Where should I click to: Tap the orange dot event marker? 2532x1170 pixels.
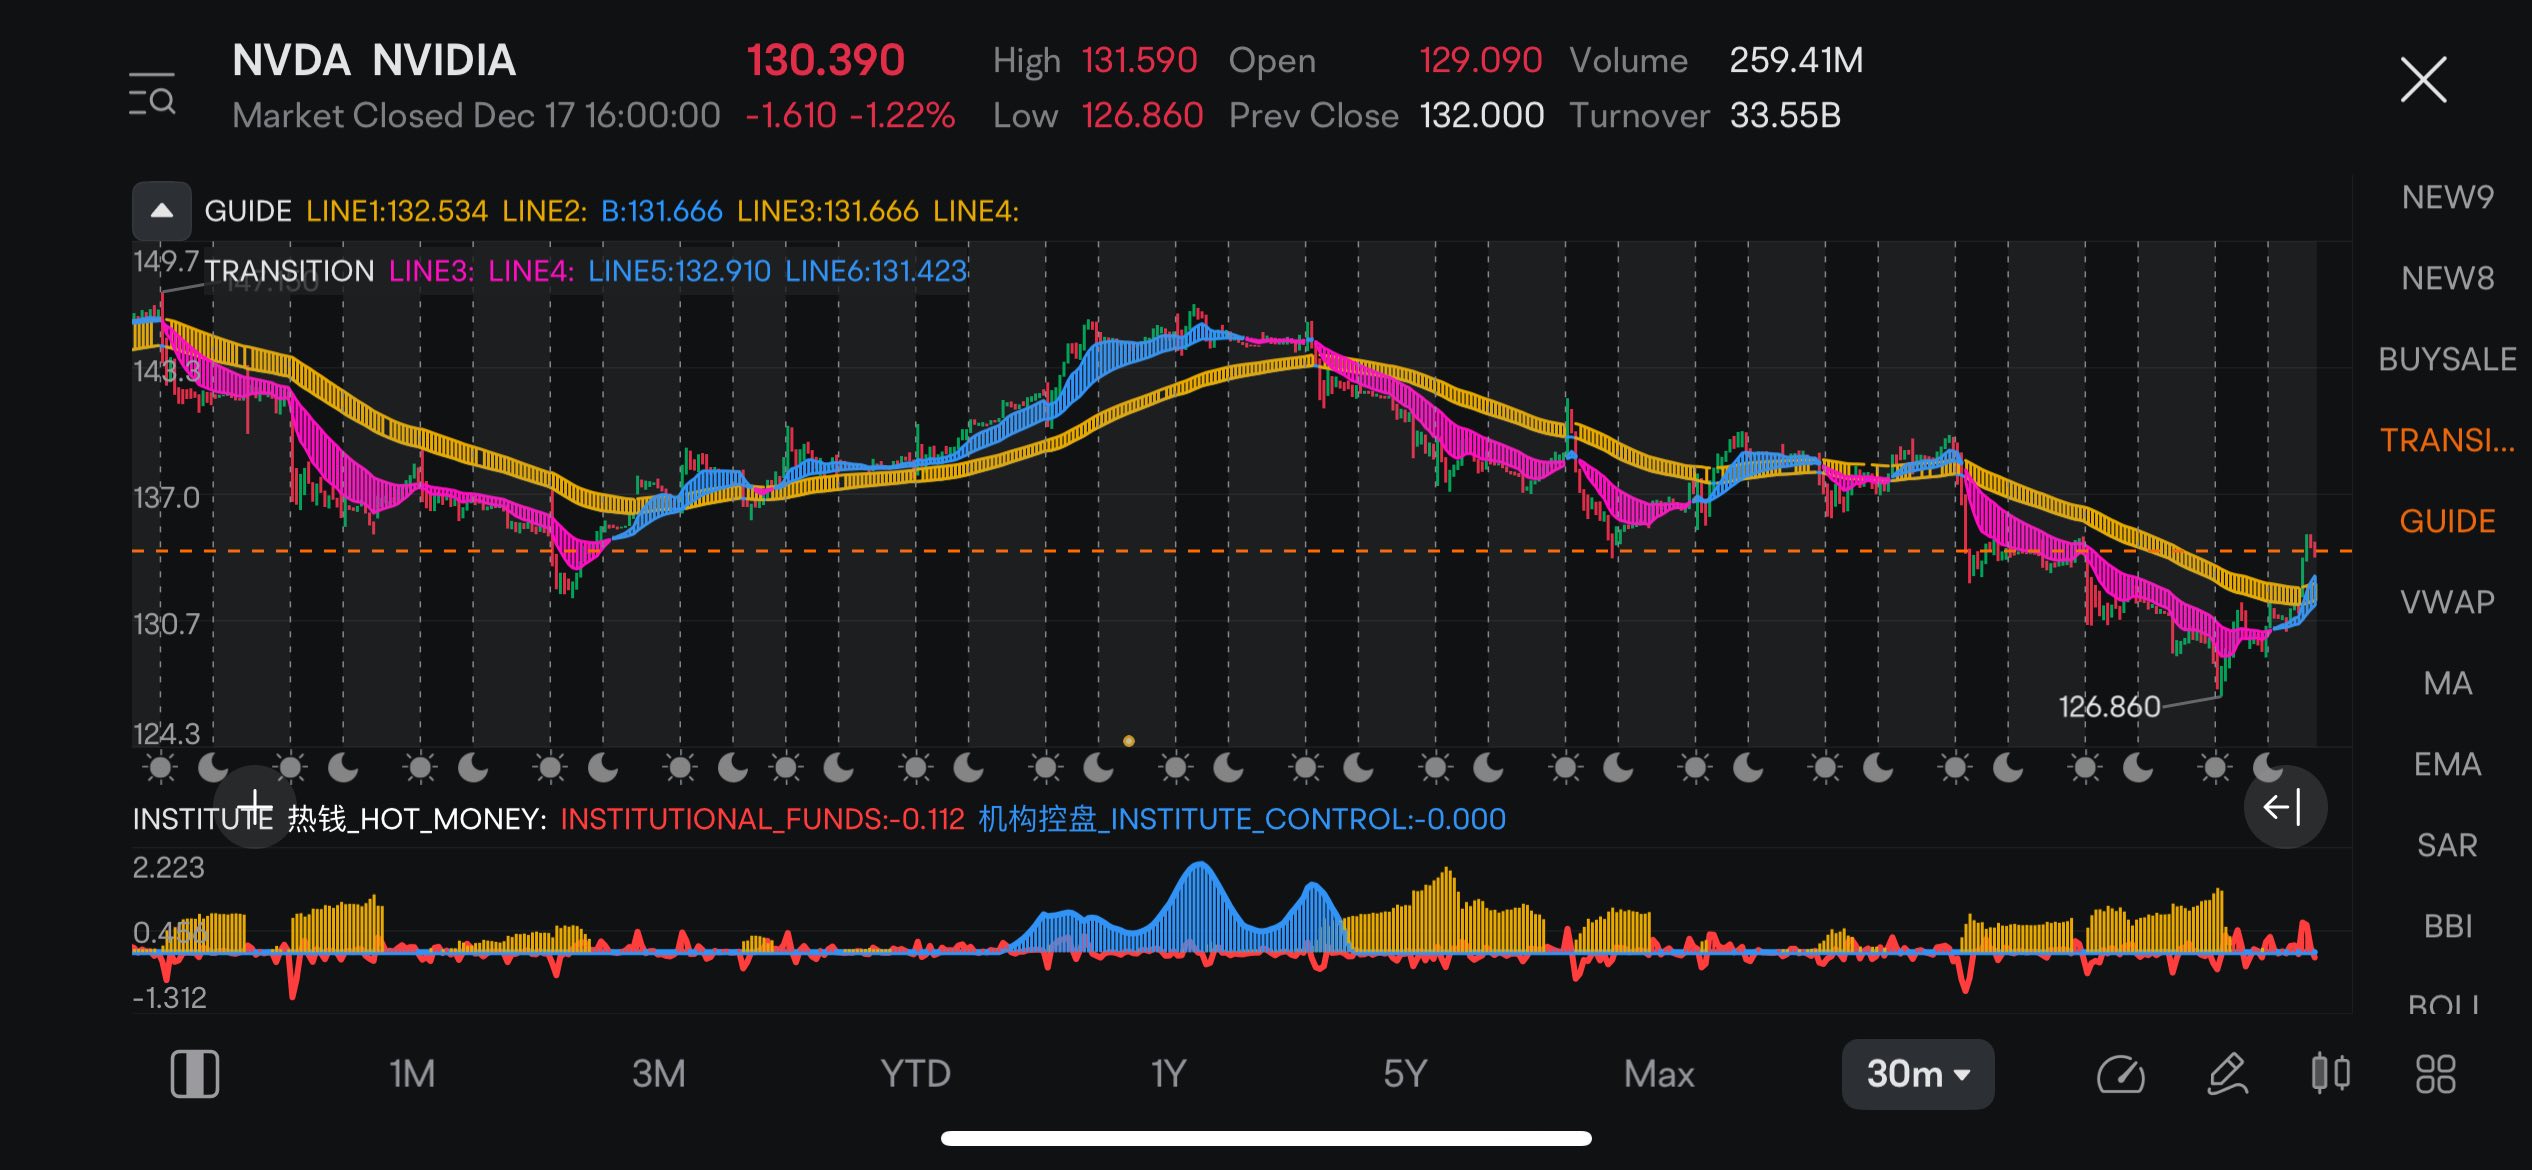(1128, 741)
